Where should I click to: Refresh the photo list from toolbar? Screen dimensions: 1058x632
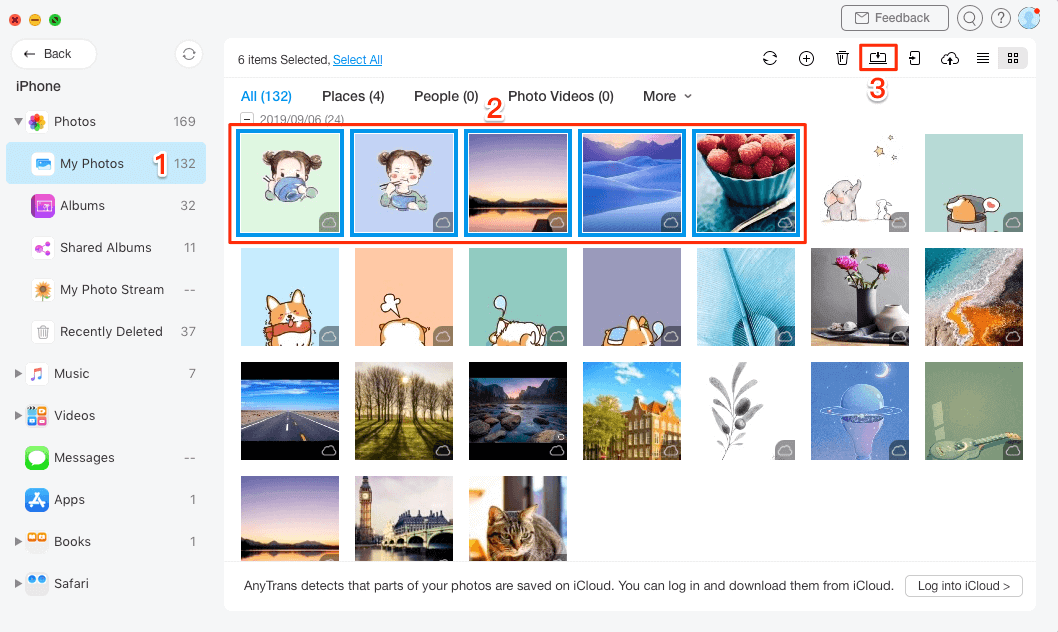tap(769, 58)
